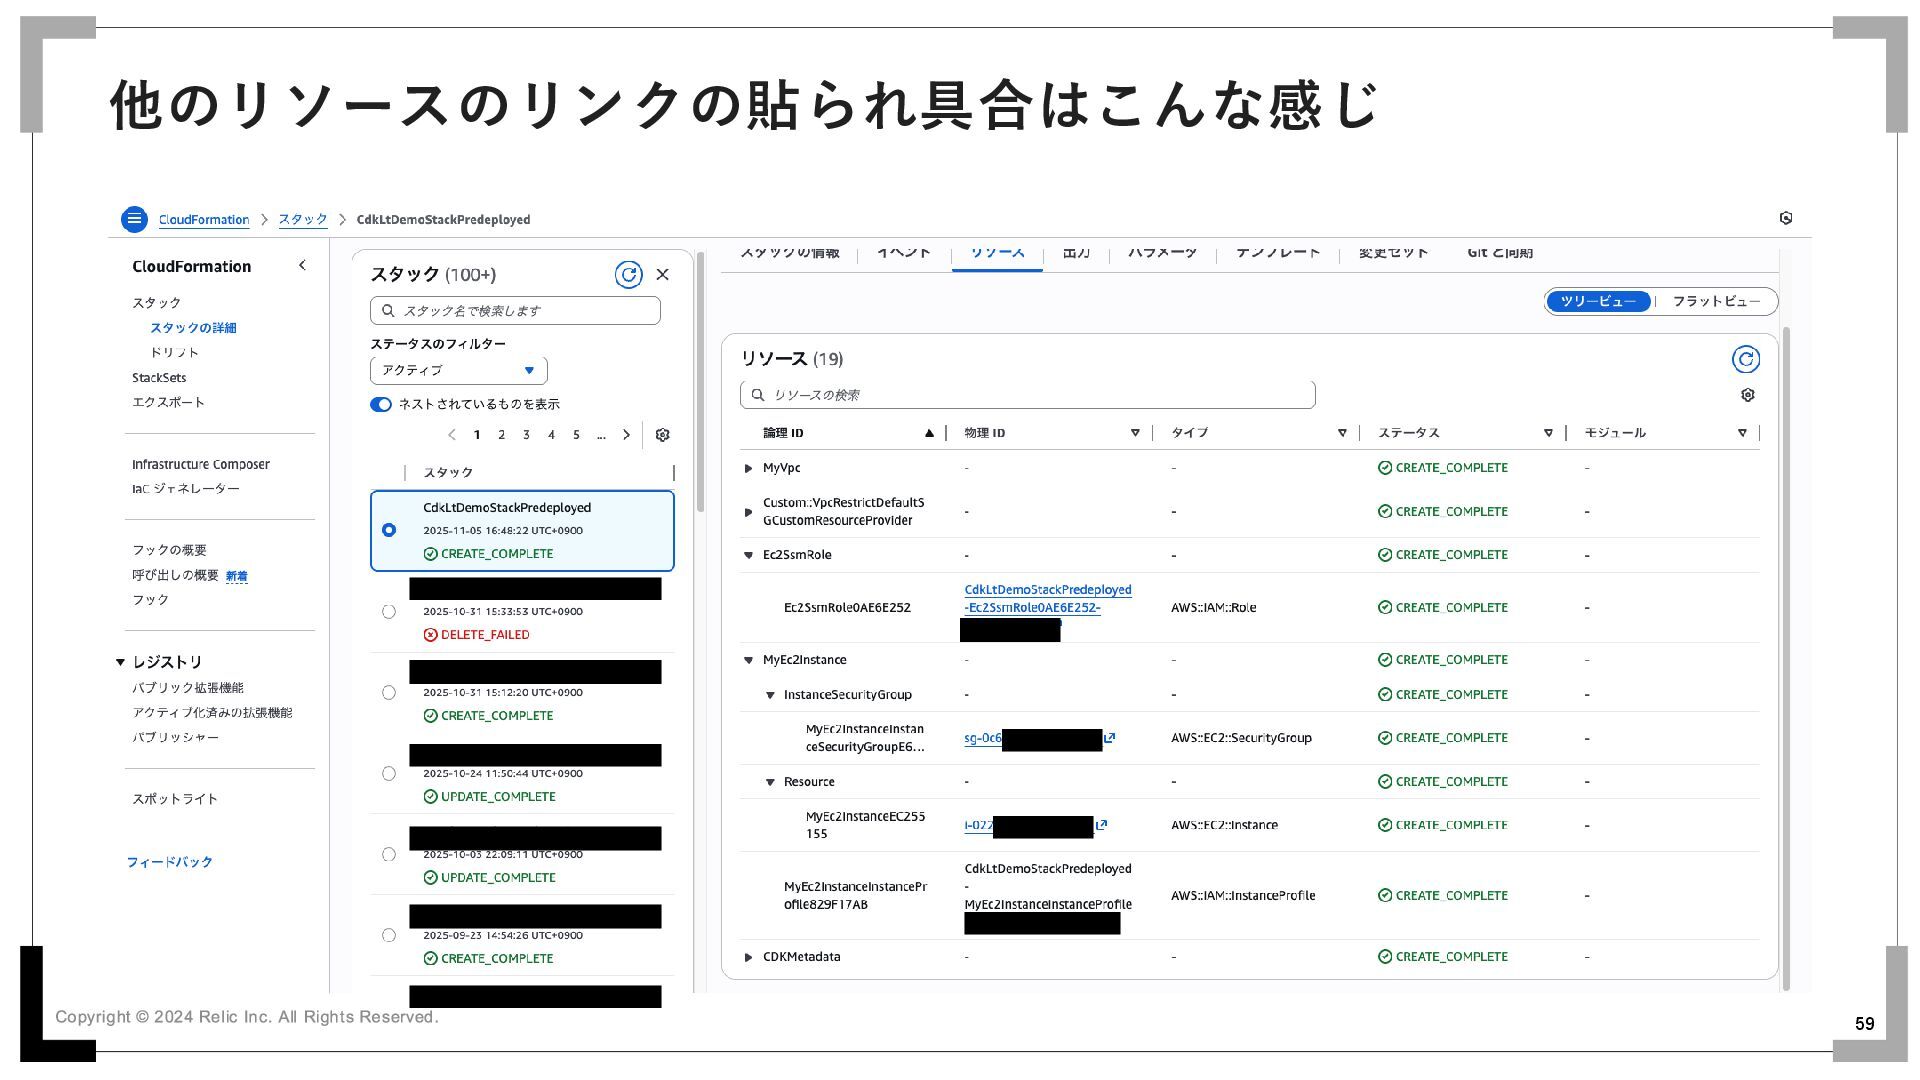Click the top-right hexagon settings icon

pos(1786,218)
